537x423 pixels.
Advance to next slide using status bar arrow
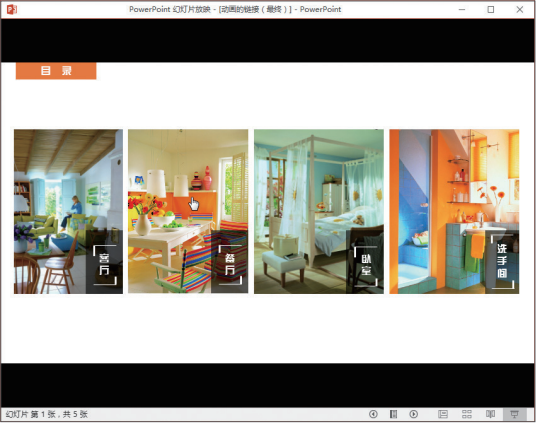pyautogui.click(x=413, y=414)
